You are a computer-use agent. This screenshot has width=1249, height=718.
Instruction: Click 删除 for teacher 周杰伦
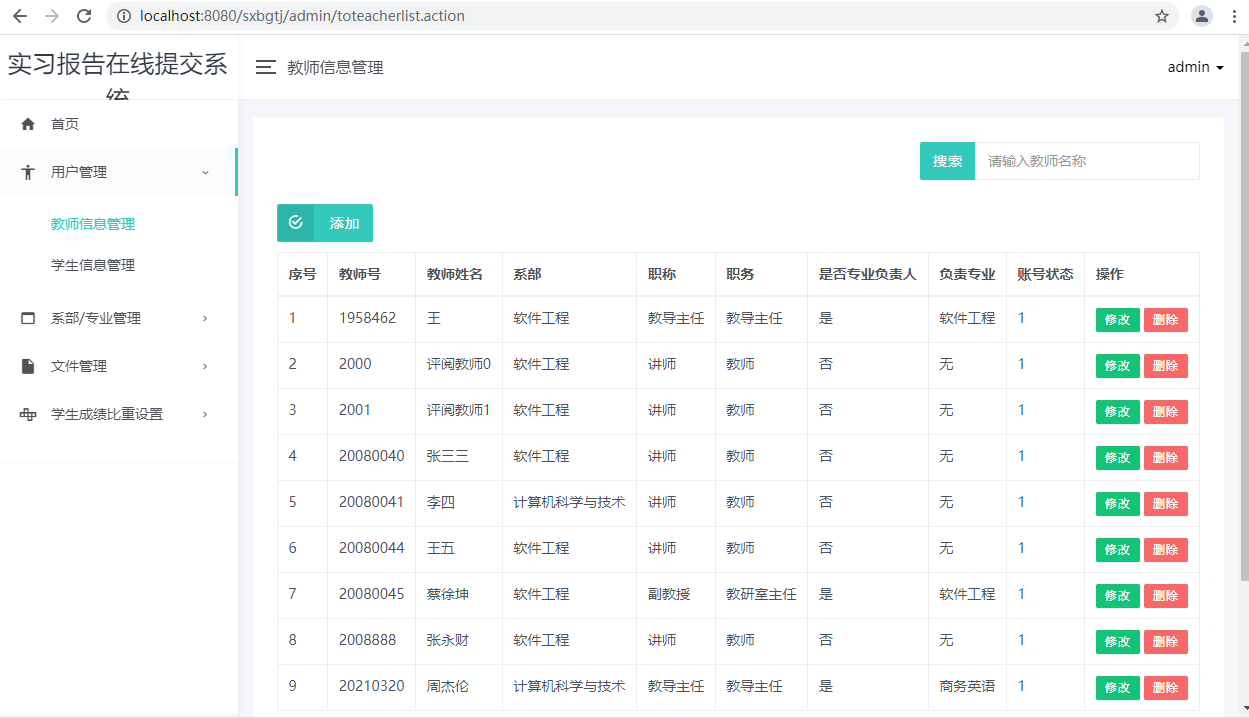pos(1165,688)
